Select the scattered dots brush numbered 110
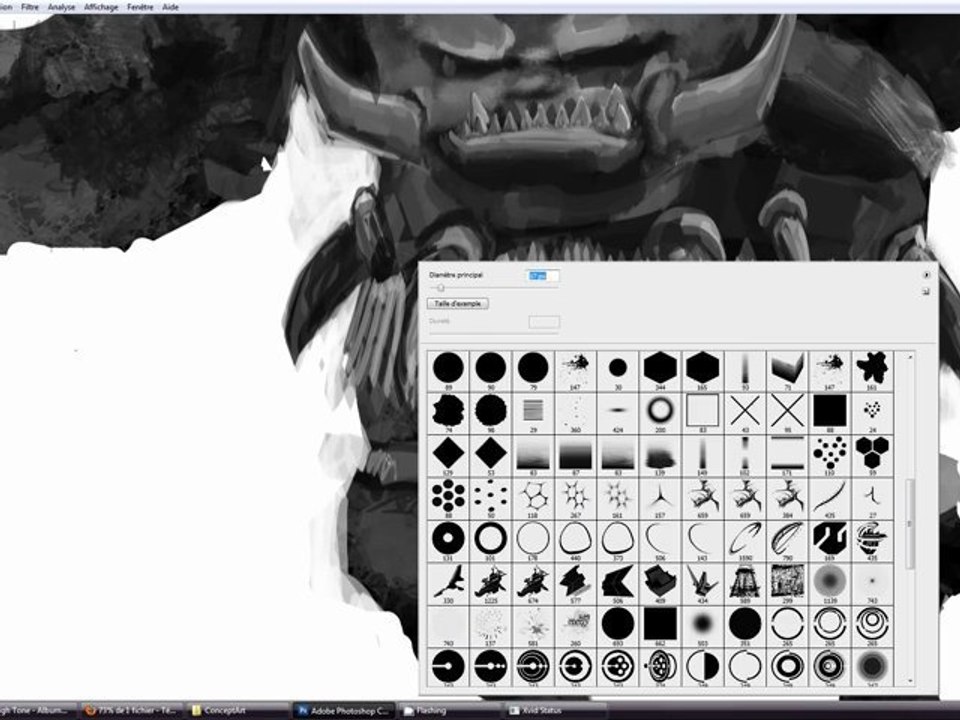 pos(830,456)
